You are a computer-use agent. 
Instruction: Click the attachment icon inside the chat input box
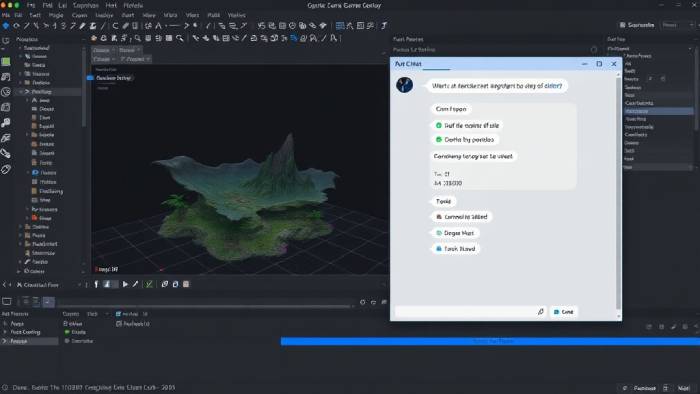[541, 311]
